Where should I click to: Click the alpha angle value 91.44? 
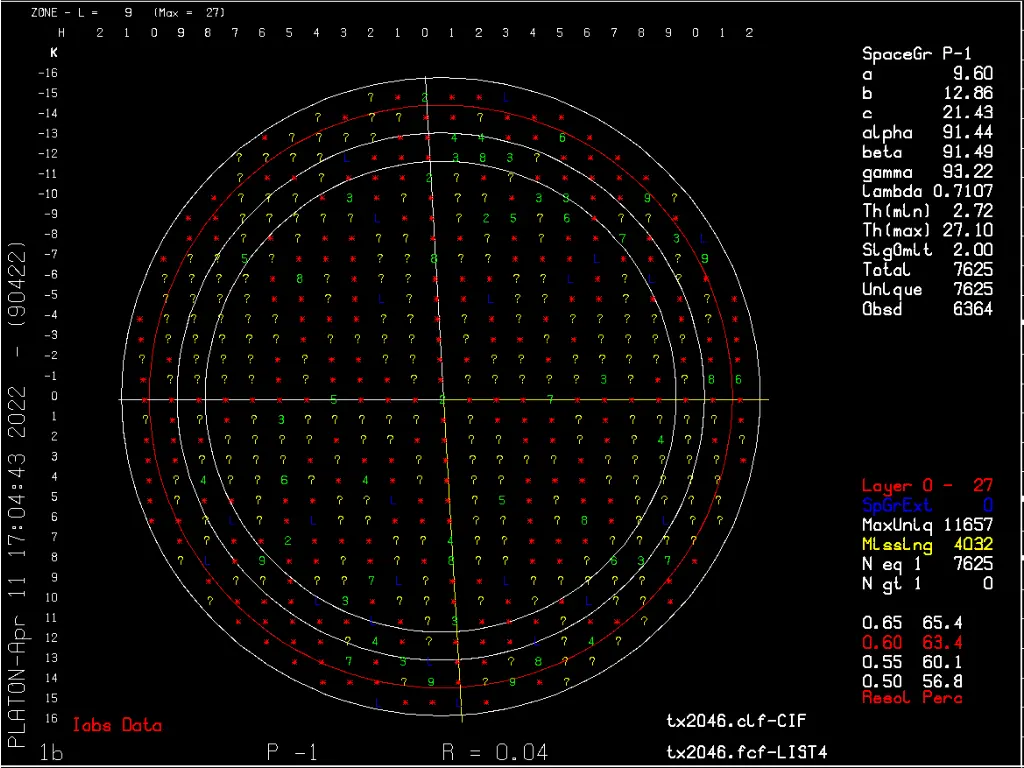(x=968, y=133)
